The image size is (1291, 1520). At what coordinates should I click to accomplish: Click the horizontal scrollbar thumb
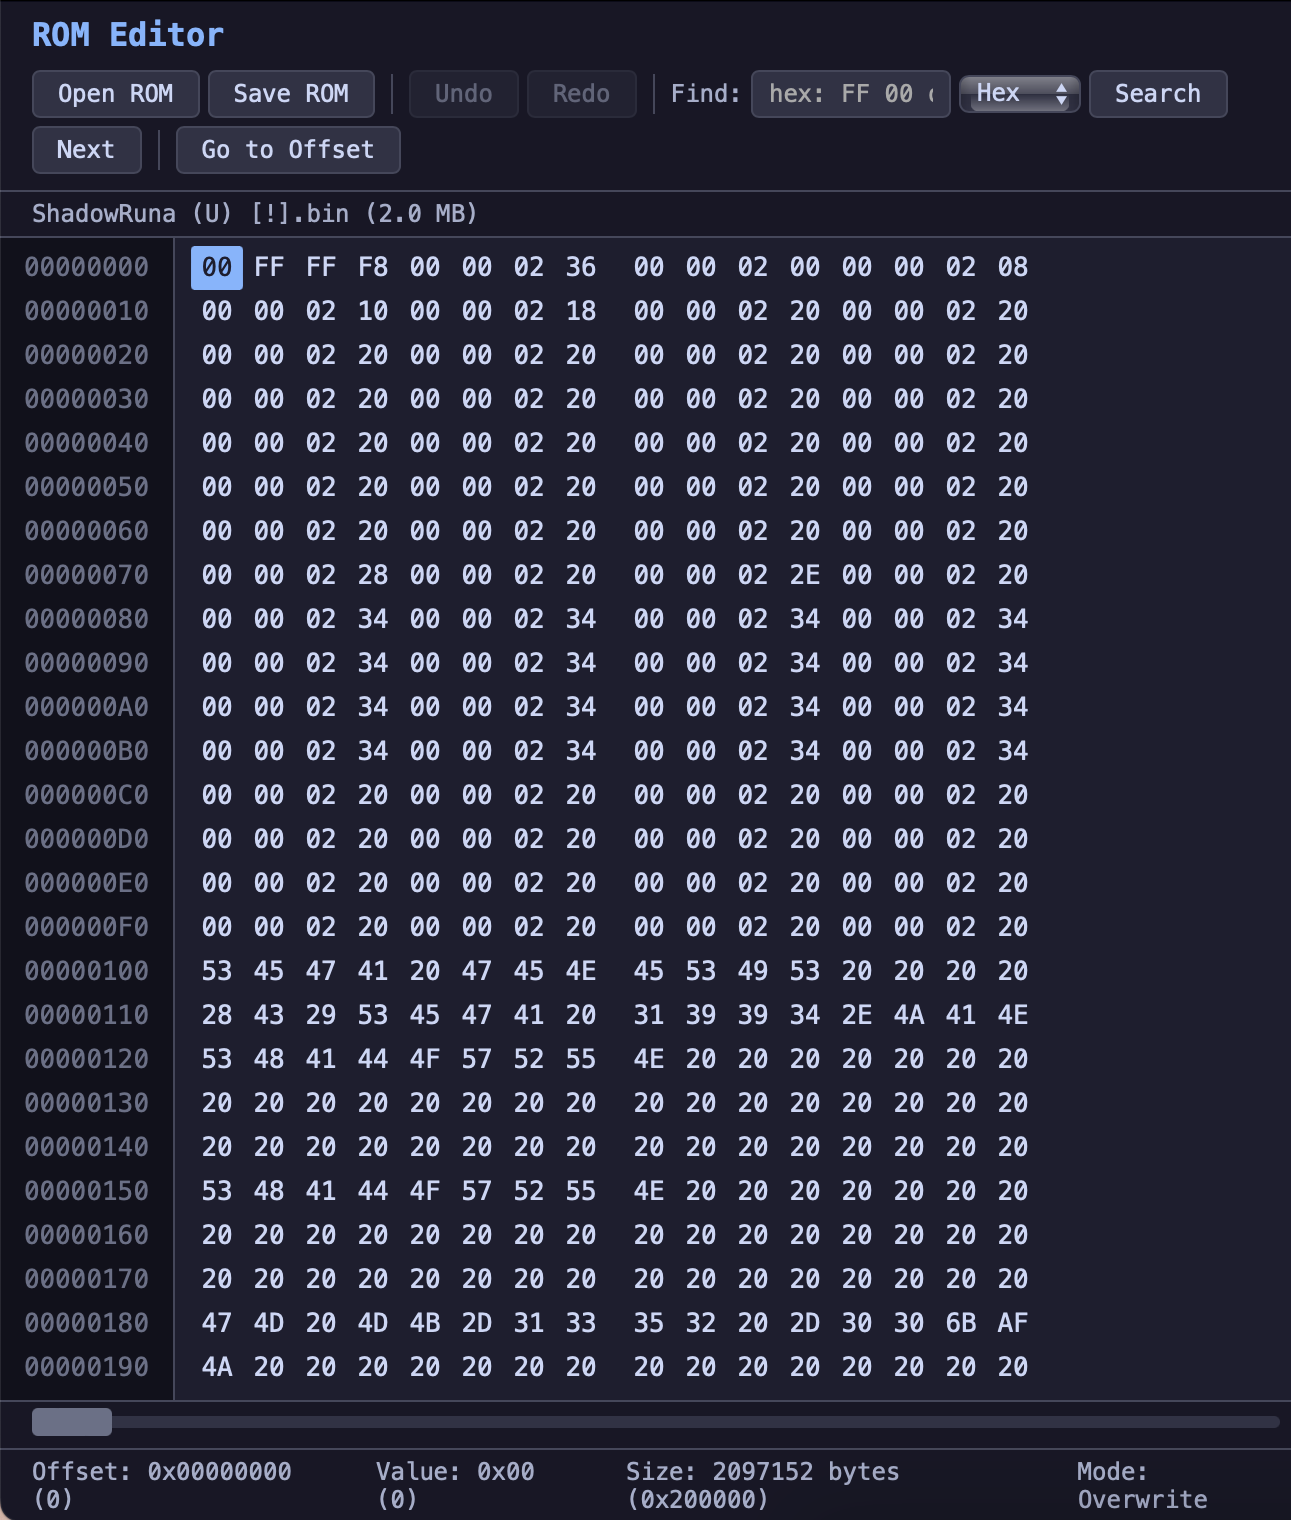coord(72,1421)
